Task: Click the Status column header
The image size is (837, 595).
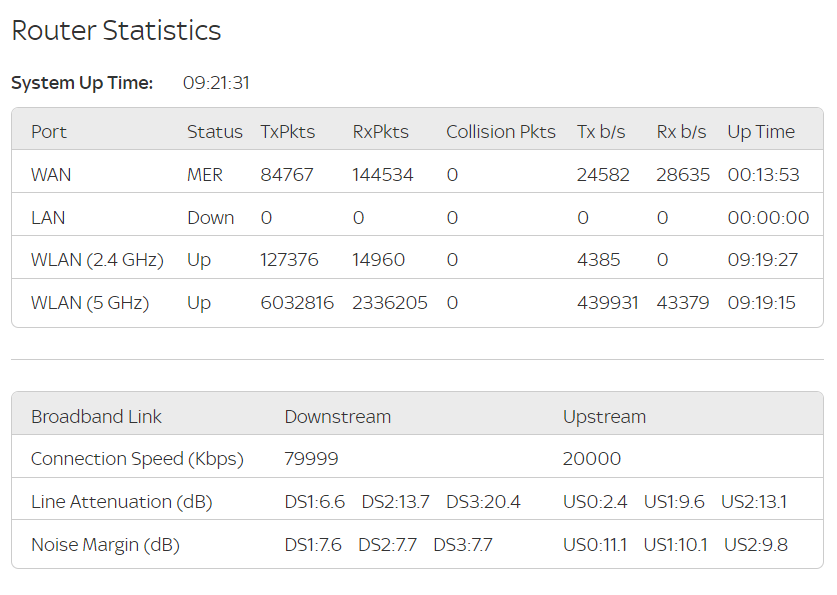Action: [x=215, y=132]
